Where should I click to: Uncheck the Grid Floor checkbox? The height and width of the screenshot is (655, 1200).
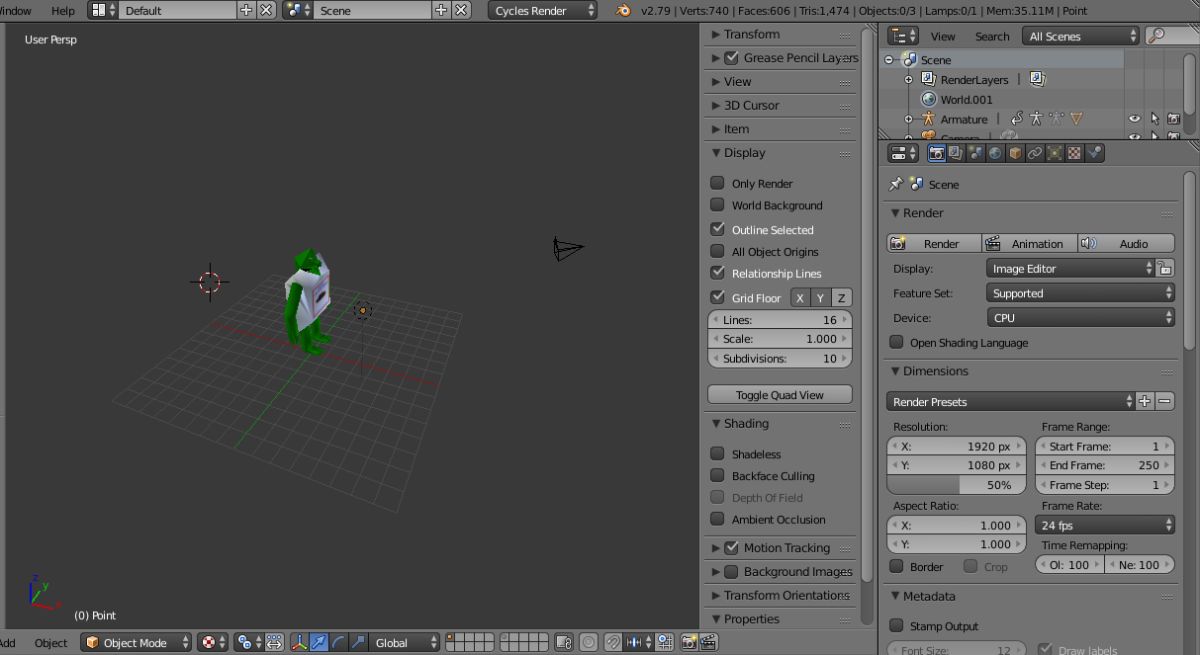(717, 297)
